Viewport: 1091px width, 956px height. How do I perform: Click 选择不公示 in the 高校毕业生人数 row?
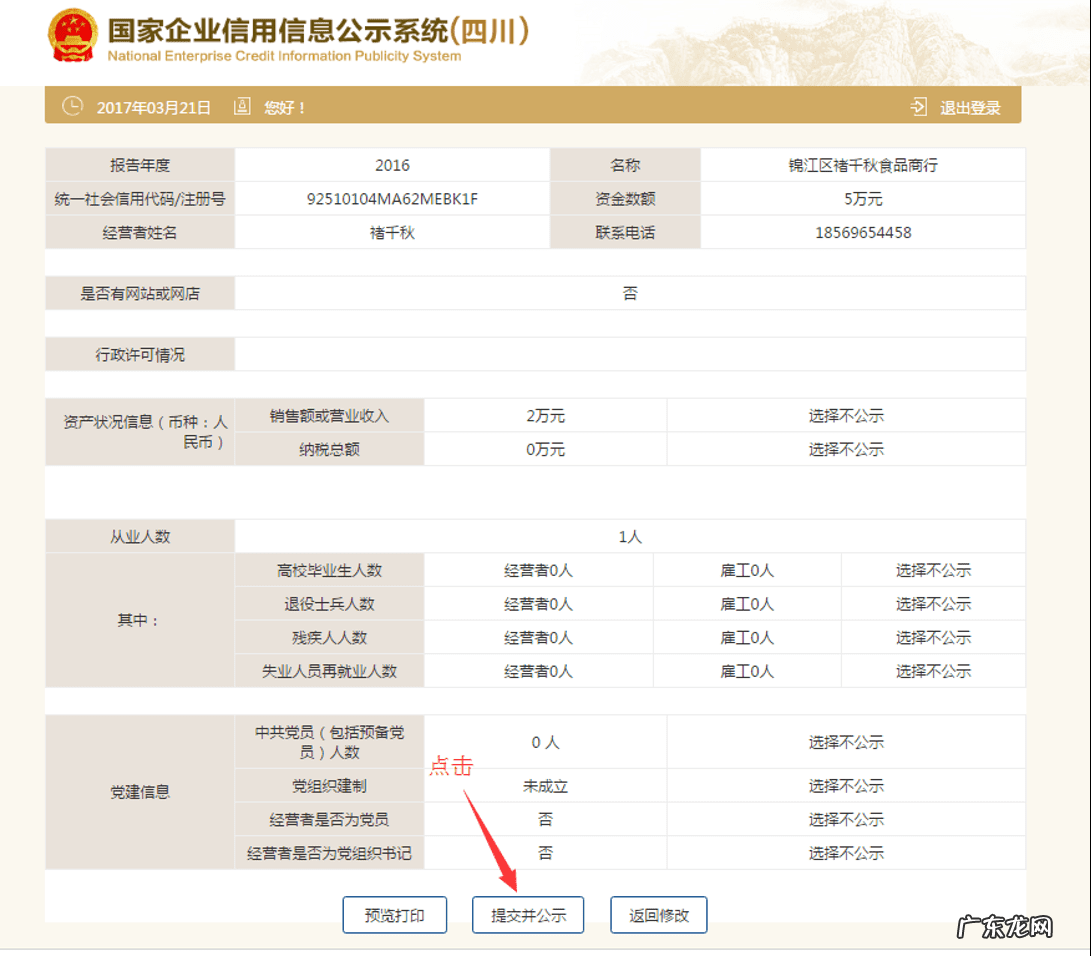(x=933, y=571)
